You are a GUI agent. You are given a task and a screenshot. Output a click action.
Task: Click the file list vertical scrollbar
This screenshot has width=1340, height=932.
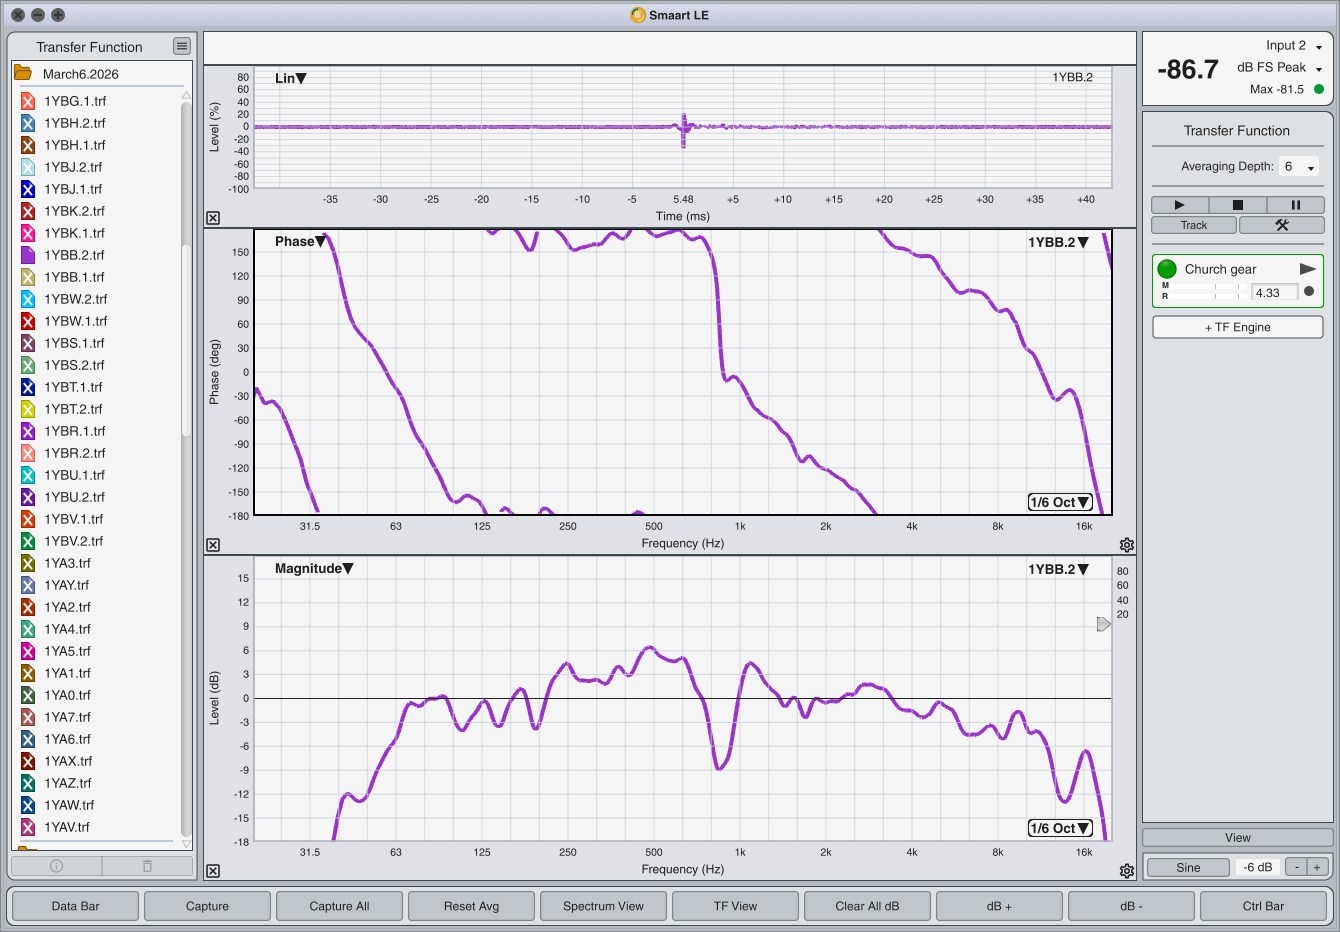tap(186, 340)
